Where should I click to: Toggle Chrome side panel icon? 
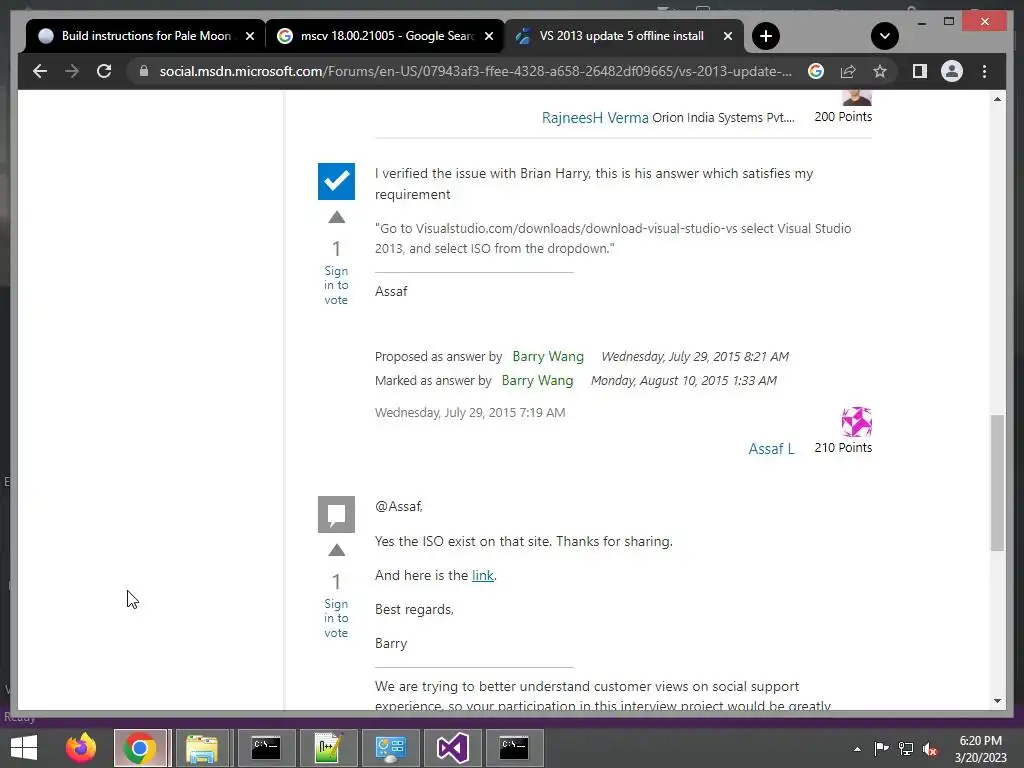tap(920, 71)
